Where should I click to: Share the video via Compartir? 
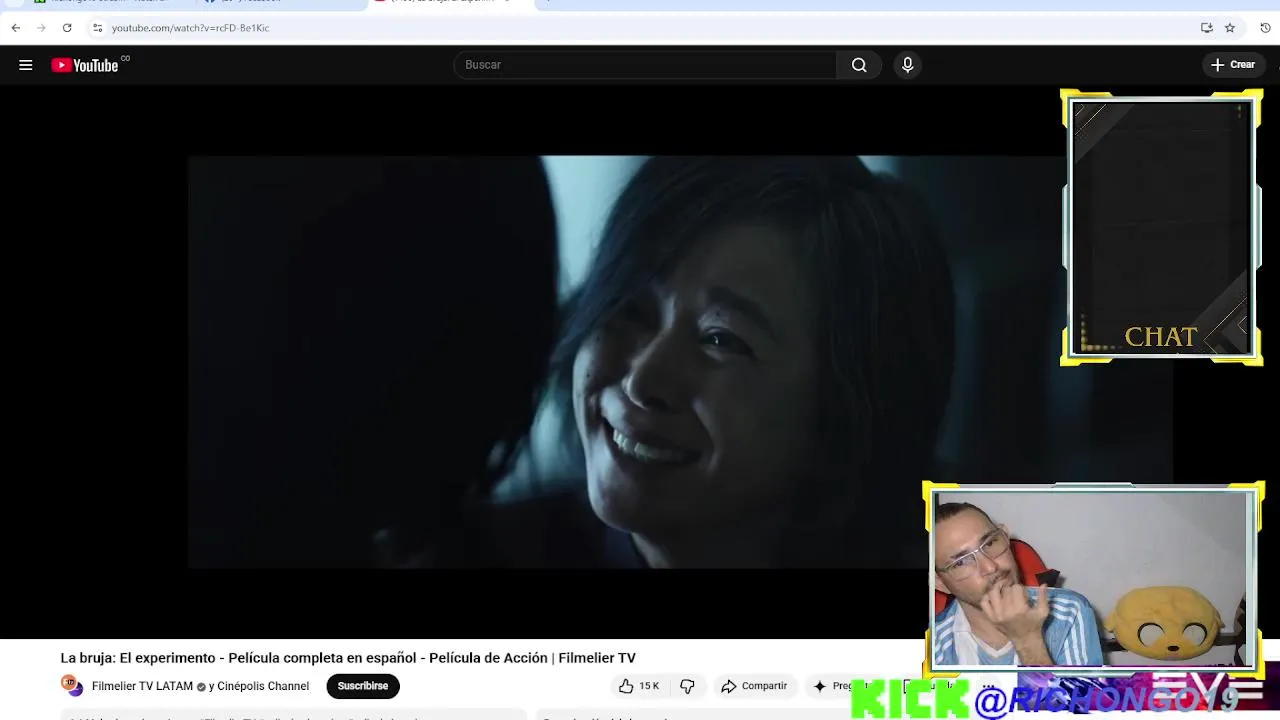[x=755, y=686]
